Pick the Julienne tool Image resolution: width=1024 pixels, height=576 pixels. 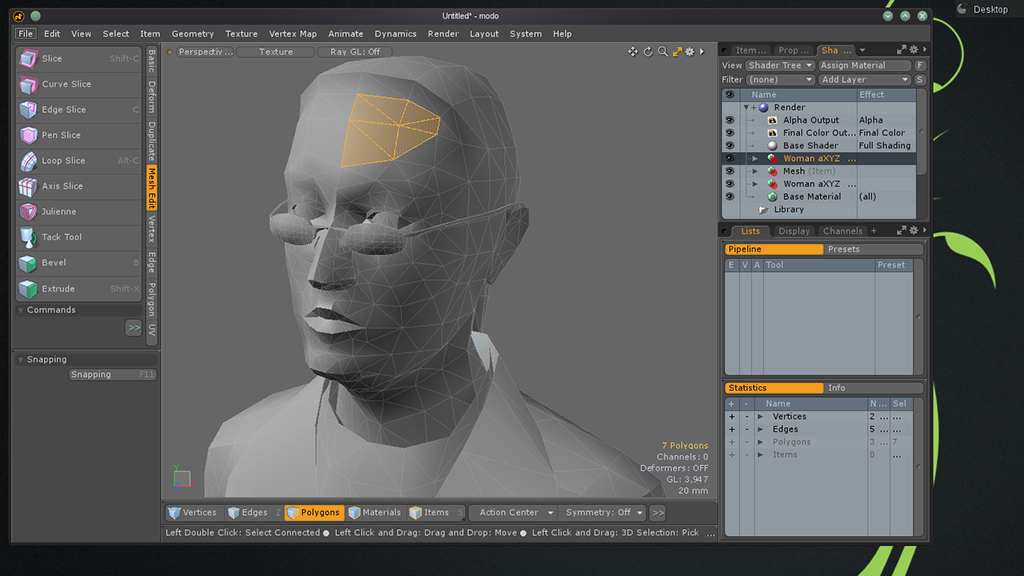click(x=78, y=212)
